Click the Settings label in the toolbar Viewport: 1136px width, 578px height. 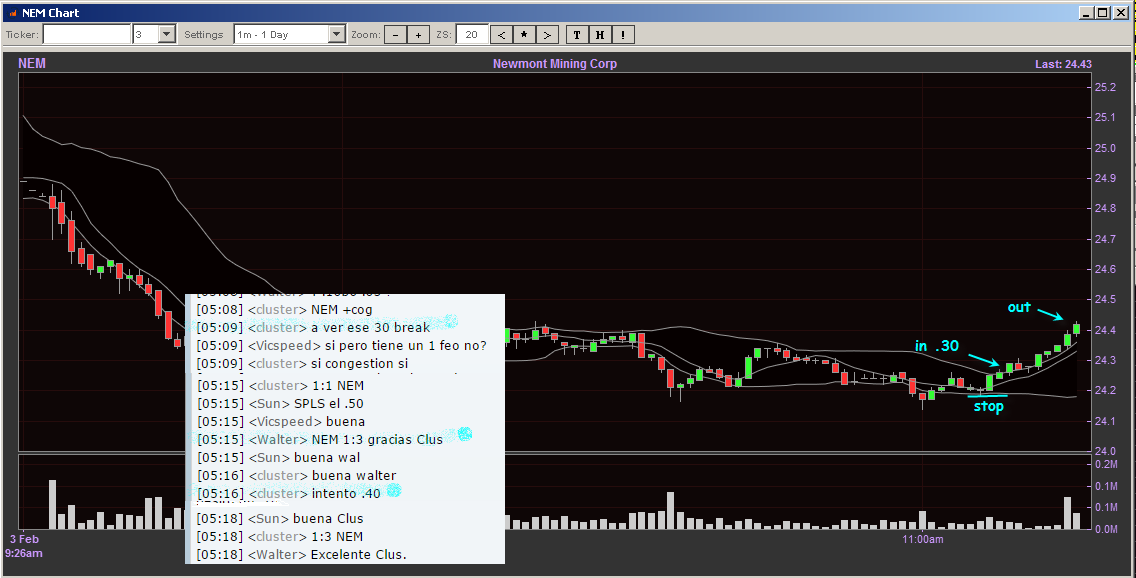204,34
